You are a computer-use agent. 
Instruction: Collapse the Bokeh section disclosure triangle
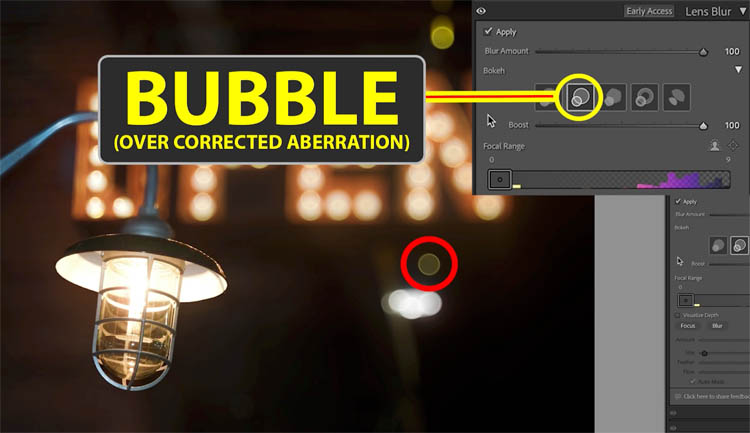pos(739,70)
